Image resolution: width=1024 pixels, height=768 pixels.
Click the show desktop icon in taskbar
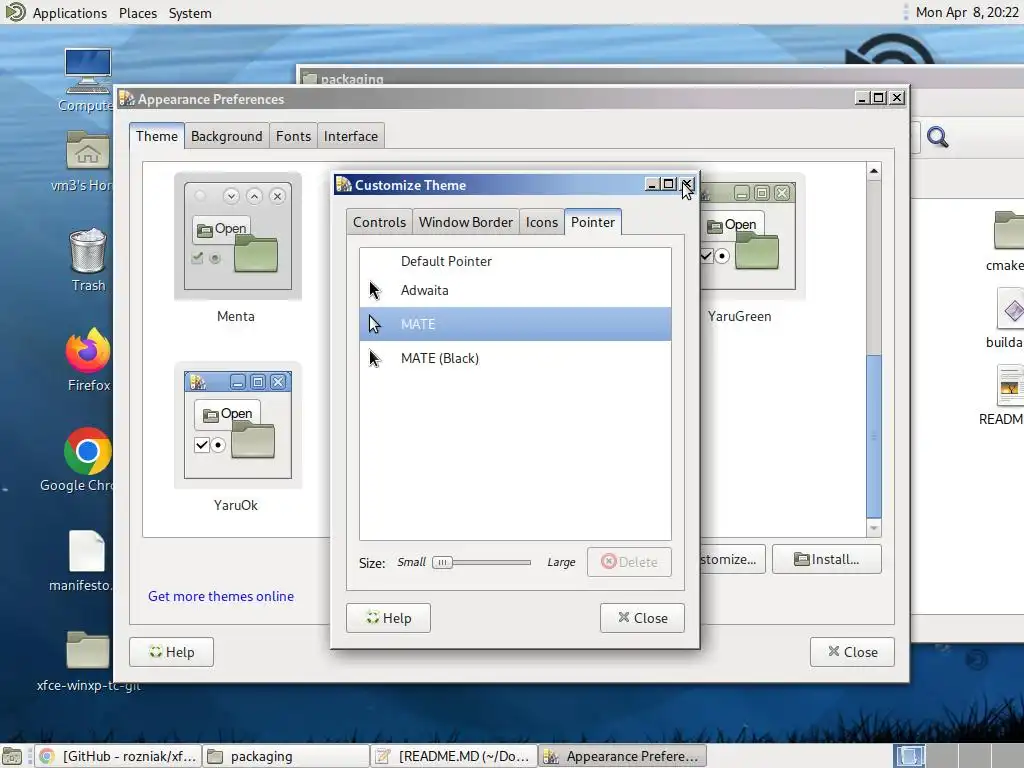tap(12, 756)
